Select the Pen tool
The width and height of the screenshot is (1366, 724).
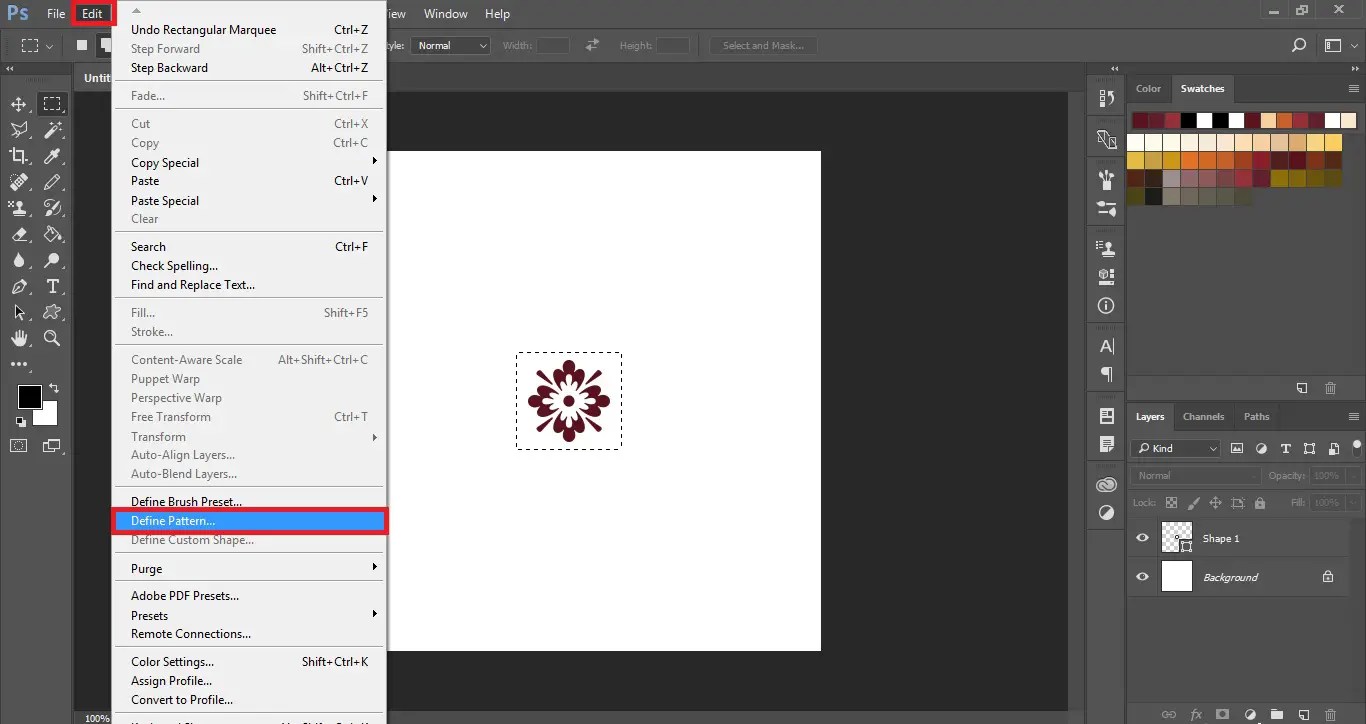pyautogui.click(x=18, y=286)
